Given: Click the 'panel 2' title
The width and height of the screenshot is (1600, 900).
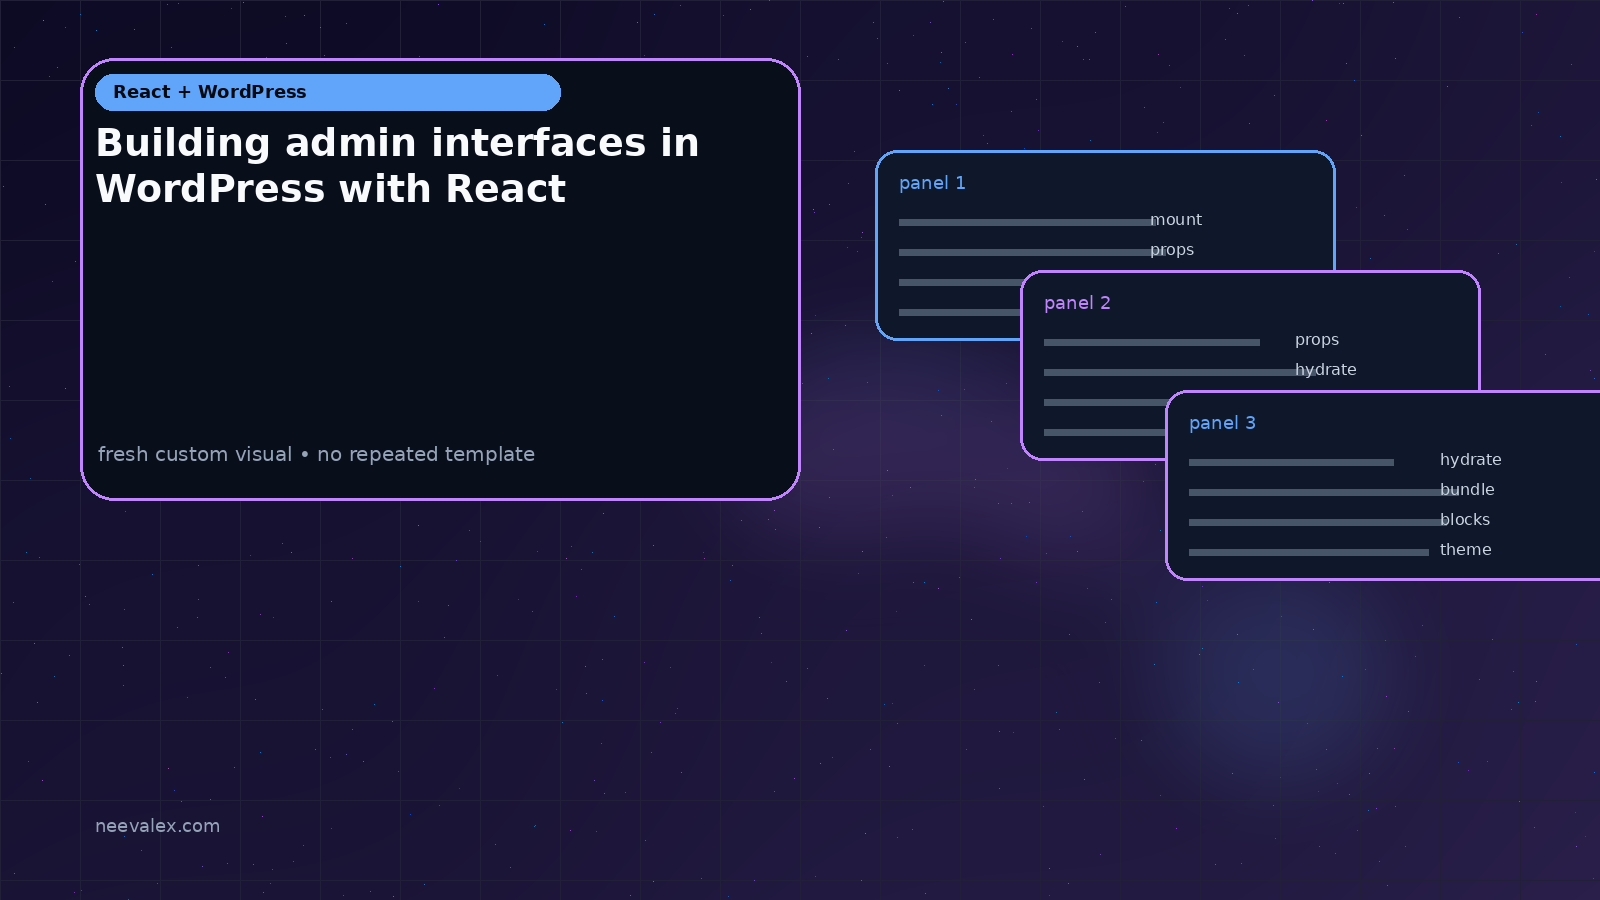Looking at the screenshot, I should point(1077,303).
